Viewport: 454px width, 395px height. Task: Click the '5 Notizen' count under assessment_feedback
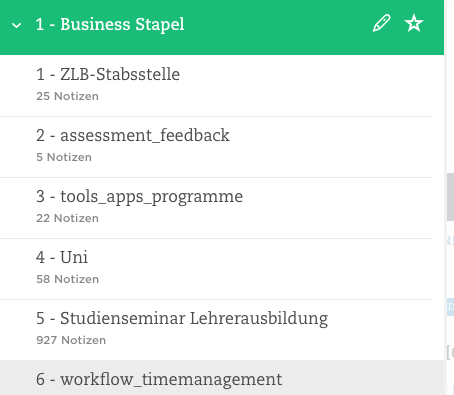(64, 157)
